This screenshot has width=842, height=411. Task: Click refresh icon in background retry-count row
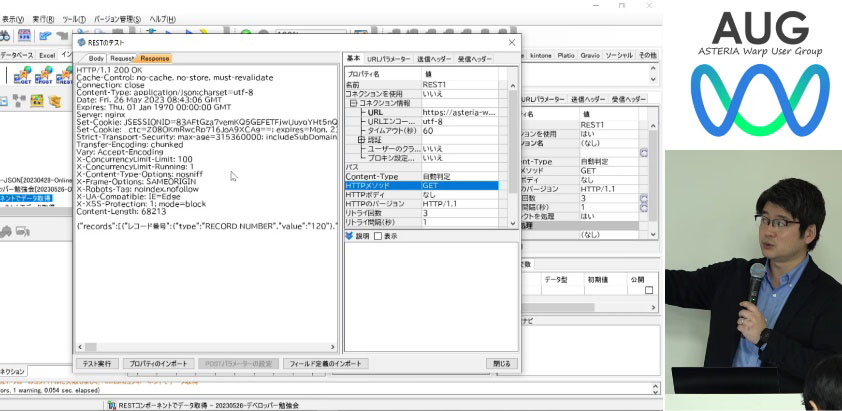643,198
